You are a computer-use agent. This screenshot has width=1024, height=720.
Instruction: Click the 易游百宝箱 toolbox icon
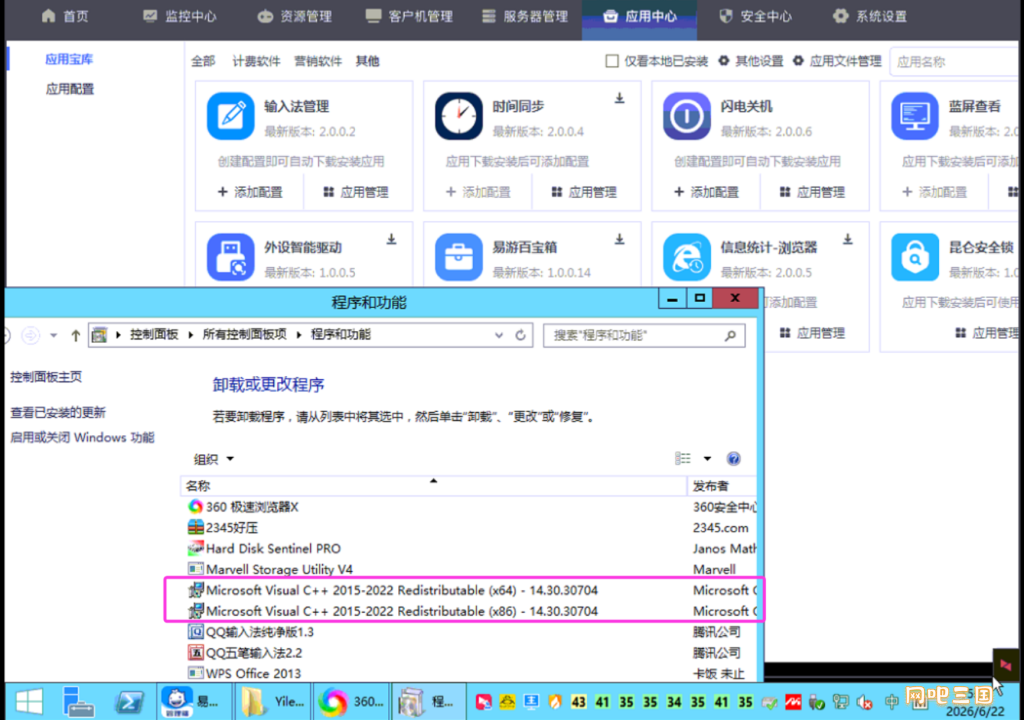(x=458, y=257)
